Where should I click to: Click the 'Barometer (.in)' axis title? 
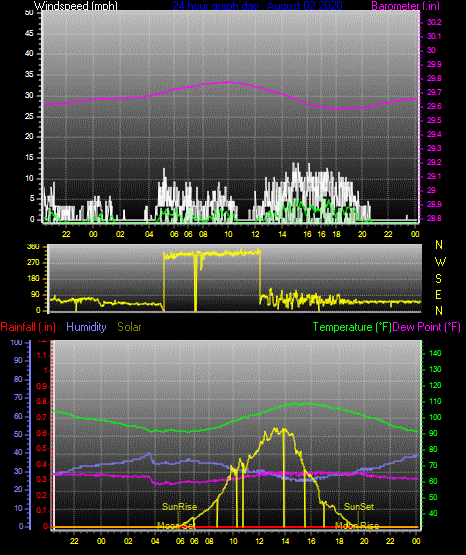point(405,6)
